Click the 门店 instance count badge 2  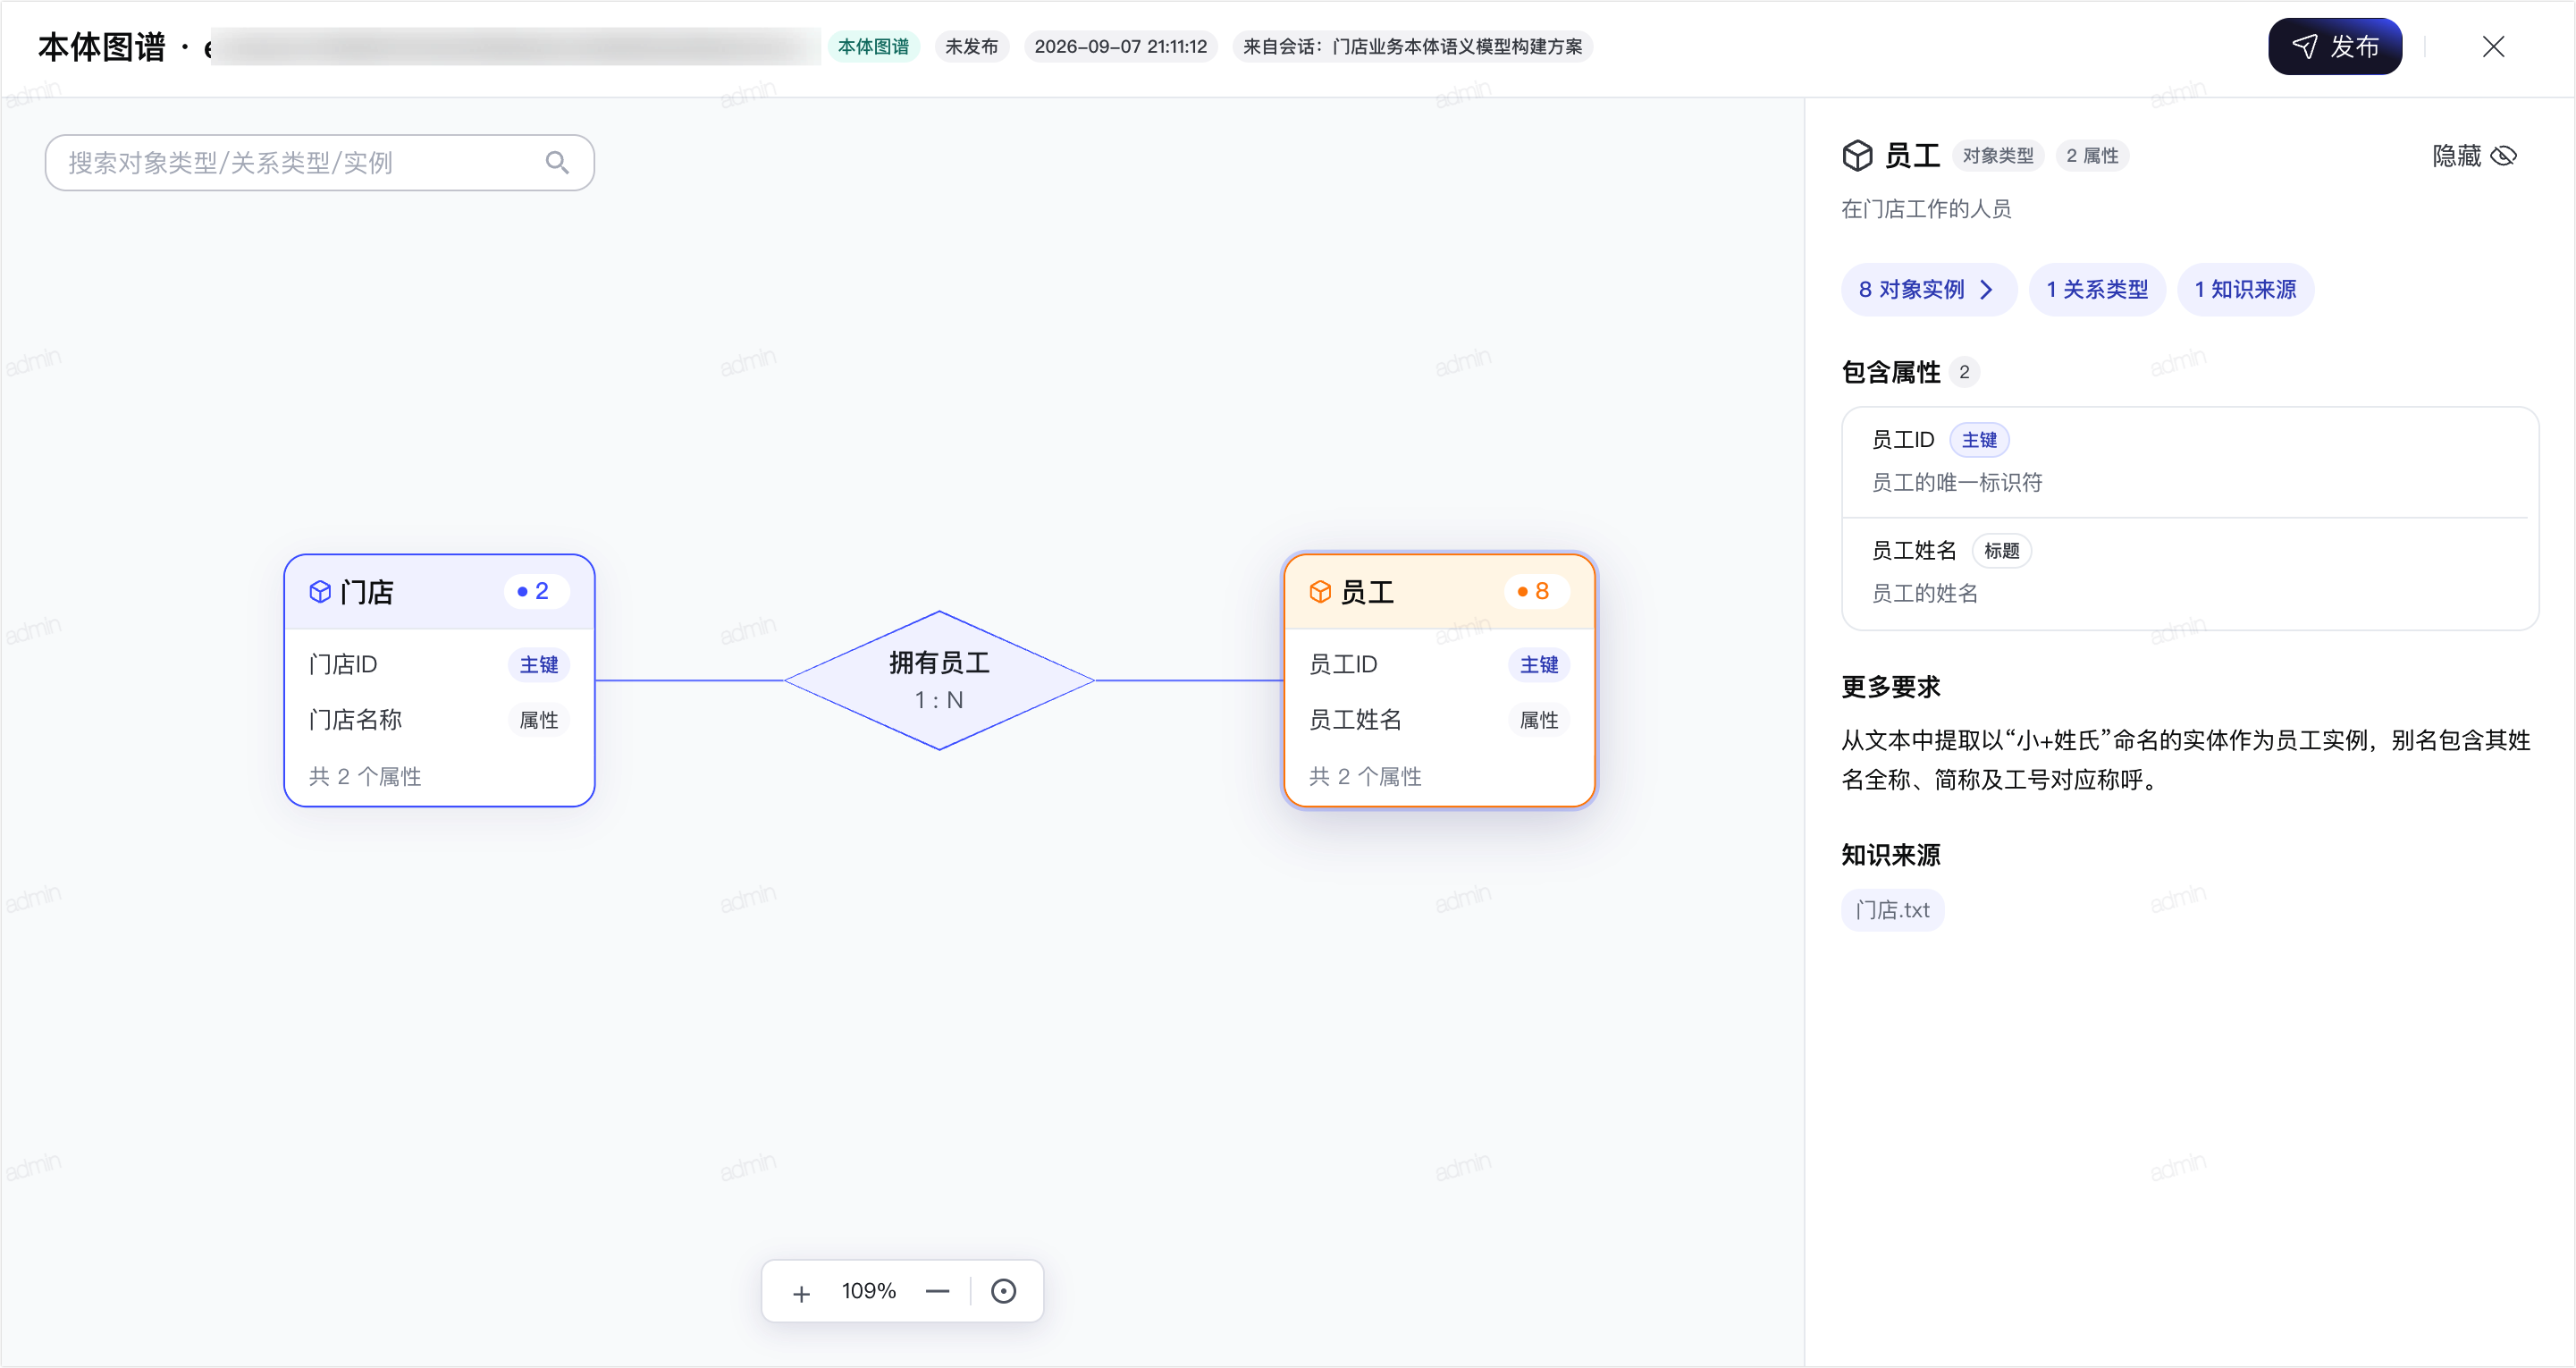click(x=535, y=591)
